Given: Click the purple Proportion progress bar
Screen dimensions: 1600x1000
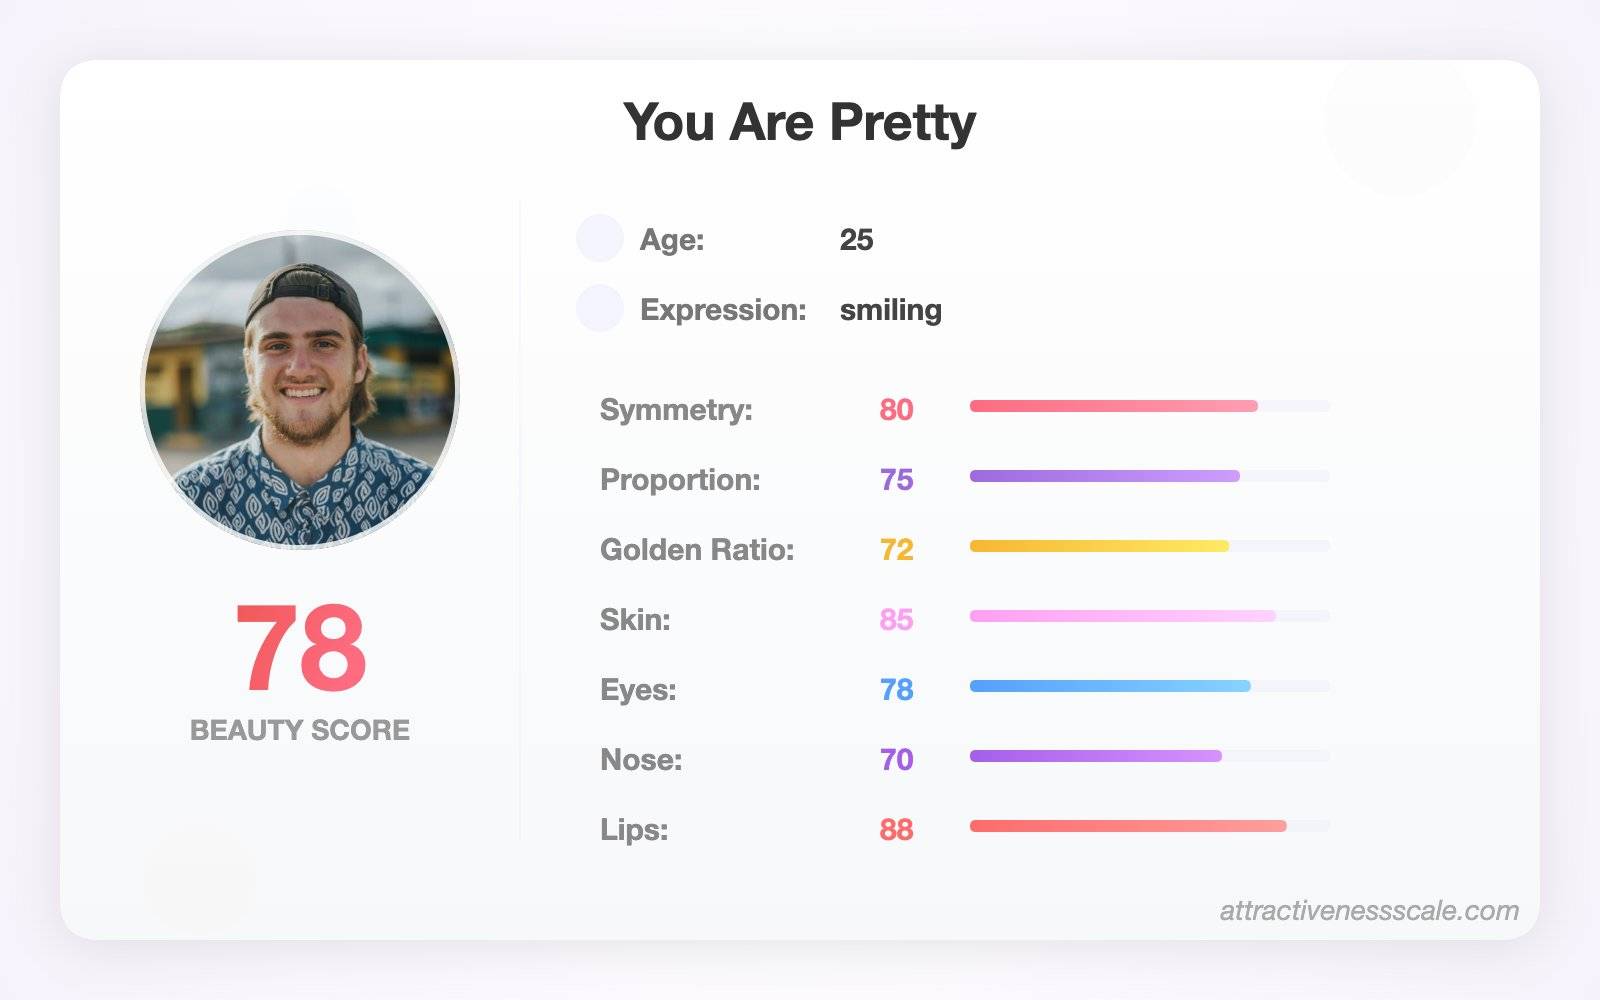Looking at the screenshot, I should pyautogui.click(x=1150, y=476).
